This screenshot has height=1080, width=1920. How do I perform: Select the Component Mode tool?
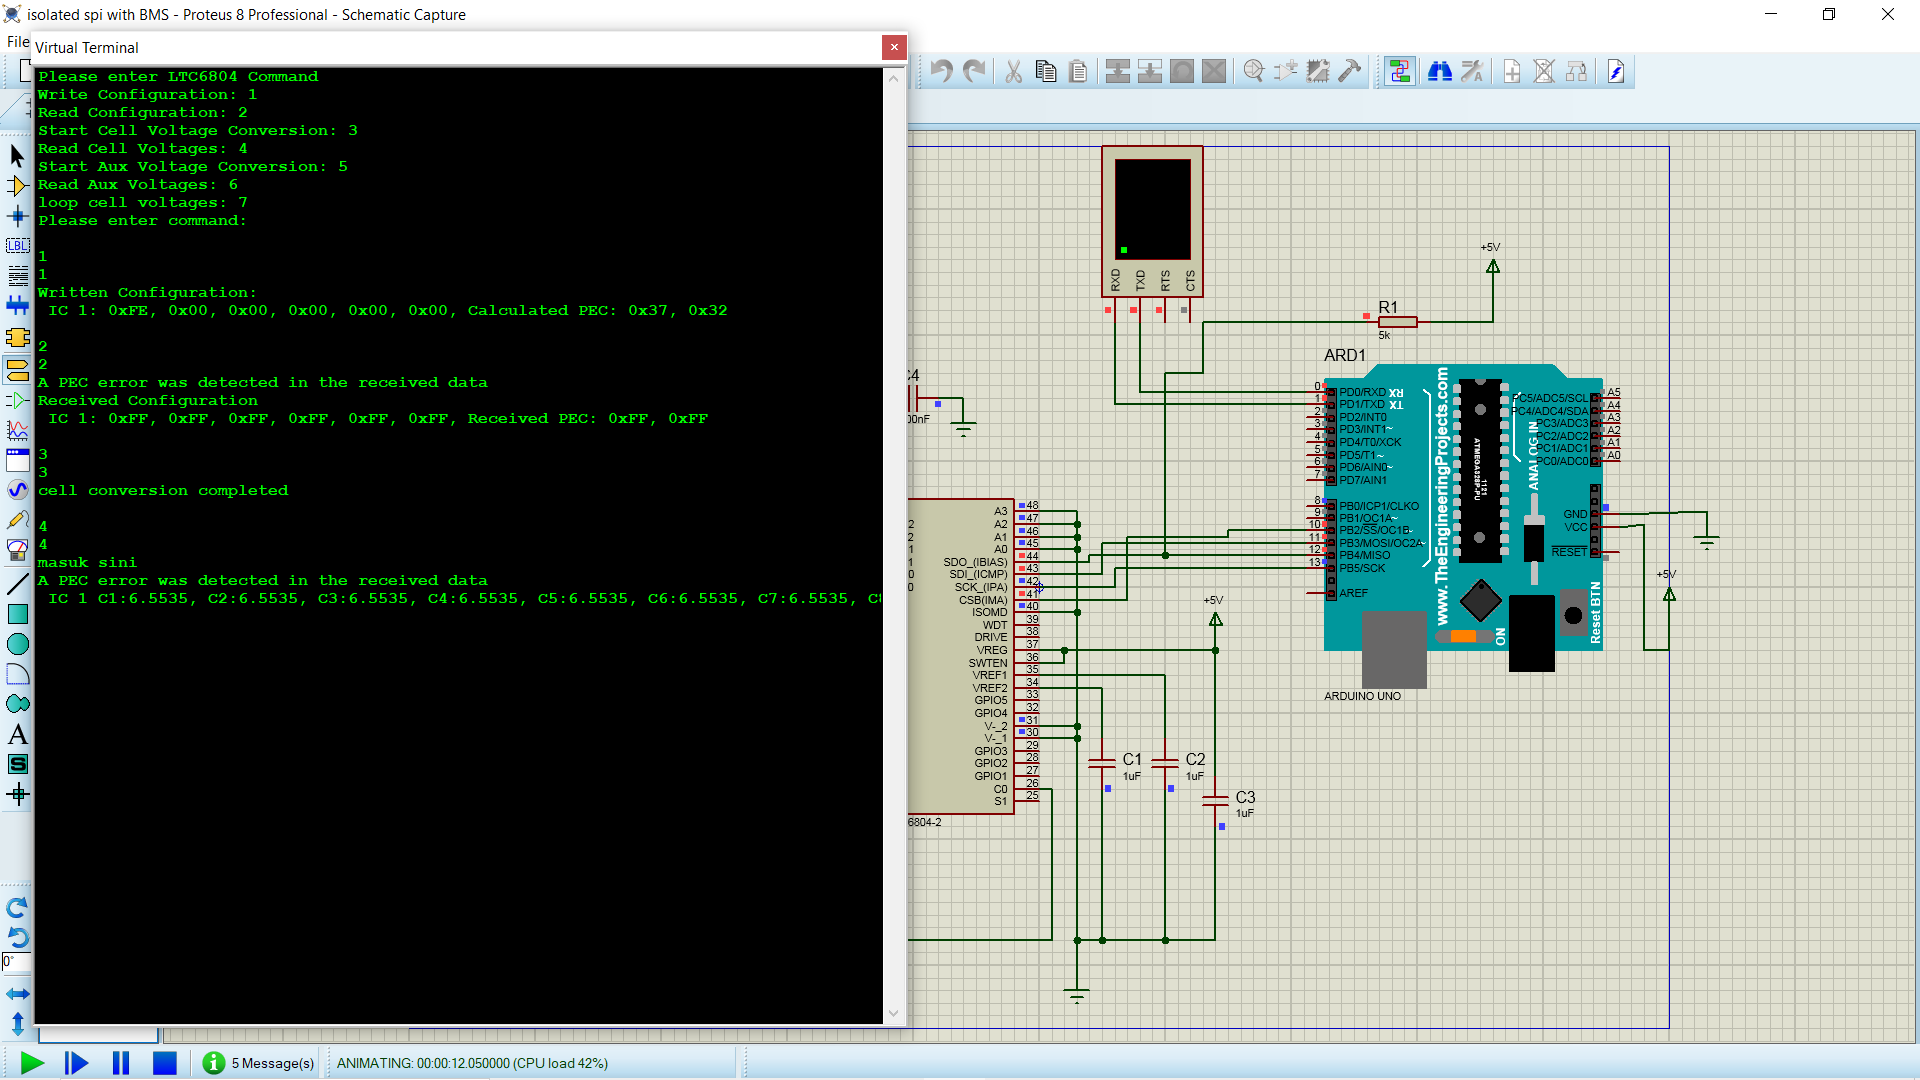(18, 186)
